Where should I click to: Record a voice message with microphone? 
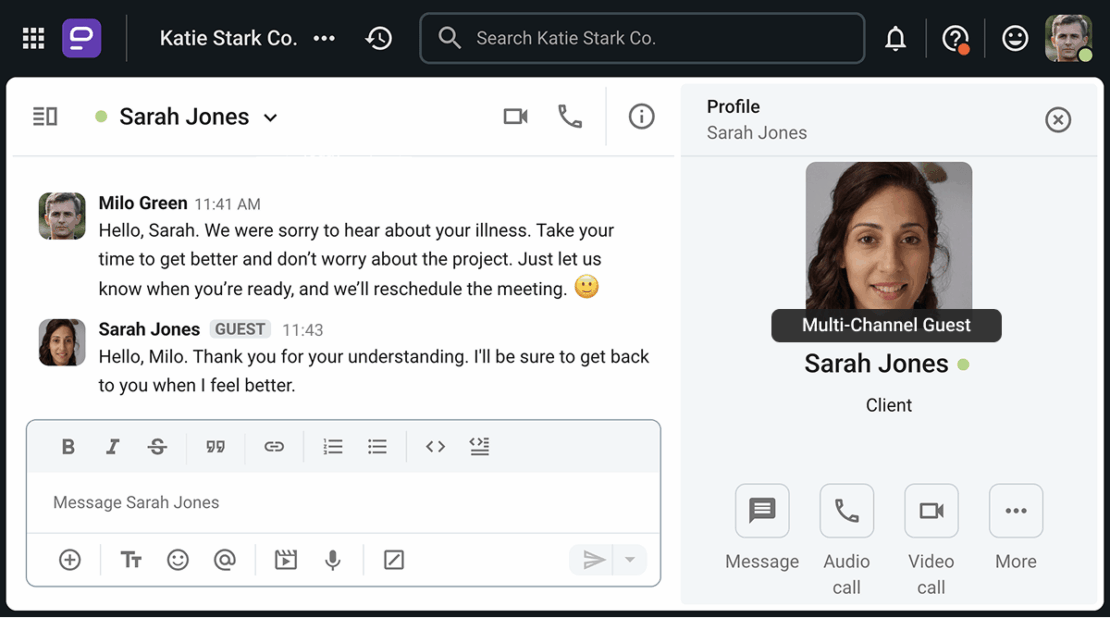333,560
